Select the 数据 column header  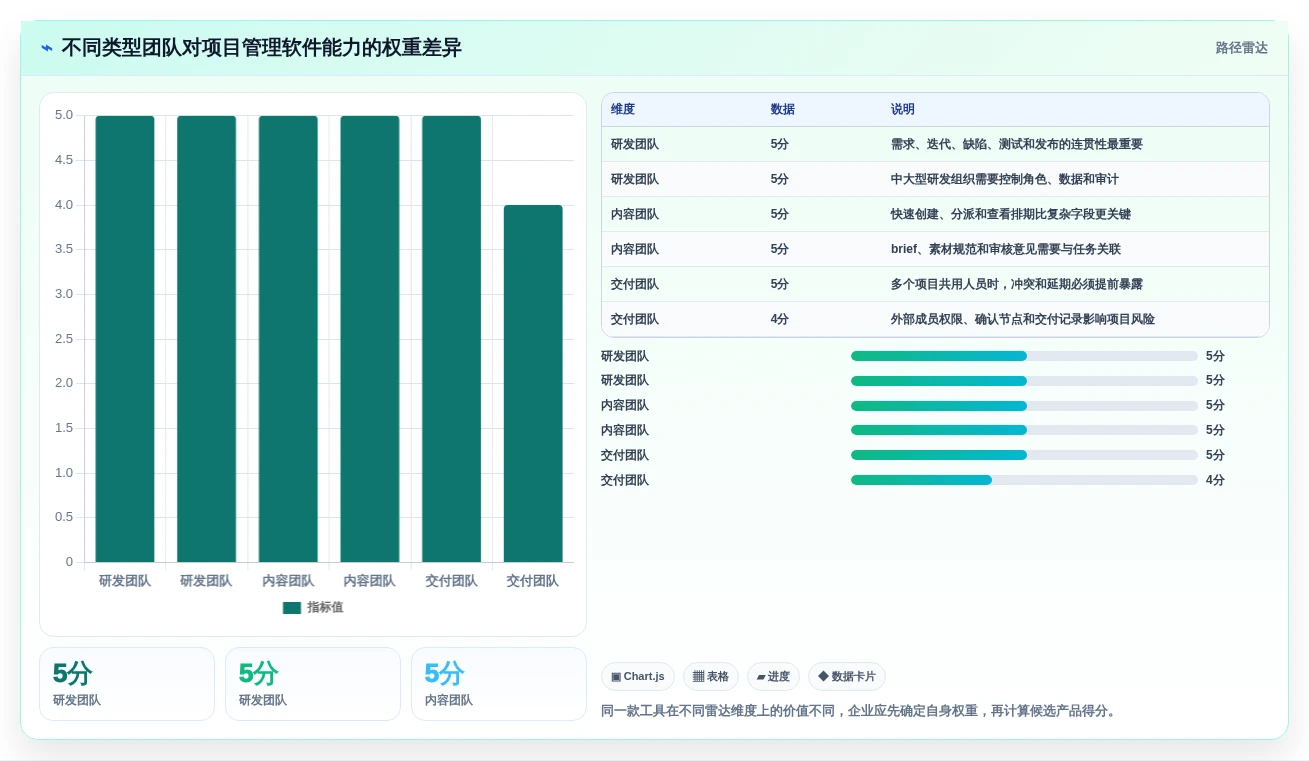[x=783, y=109]
